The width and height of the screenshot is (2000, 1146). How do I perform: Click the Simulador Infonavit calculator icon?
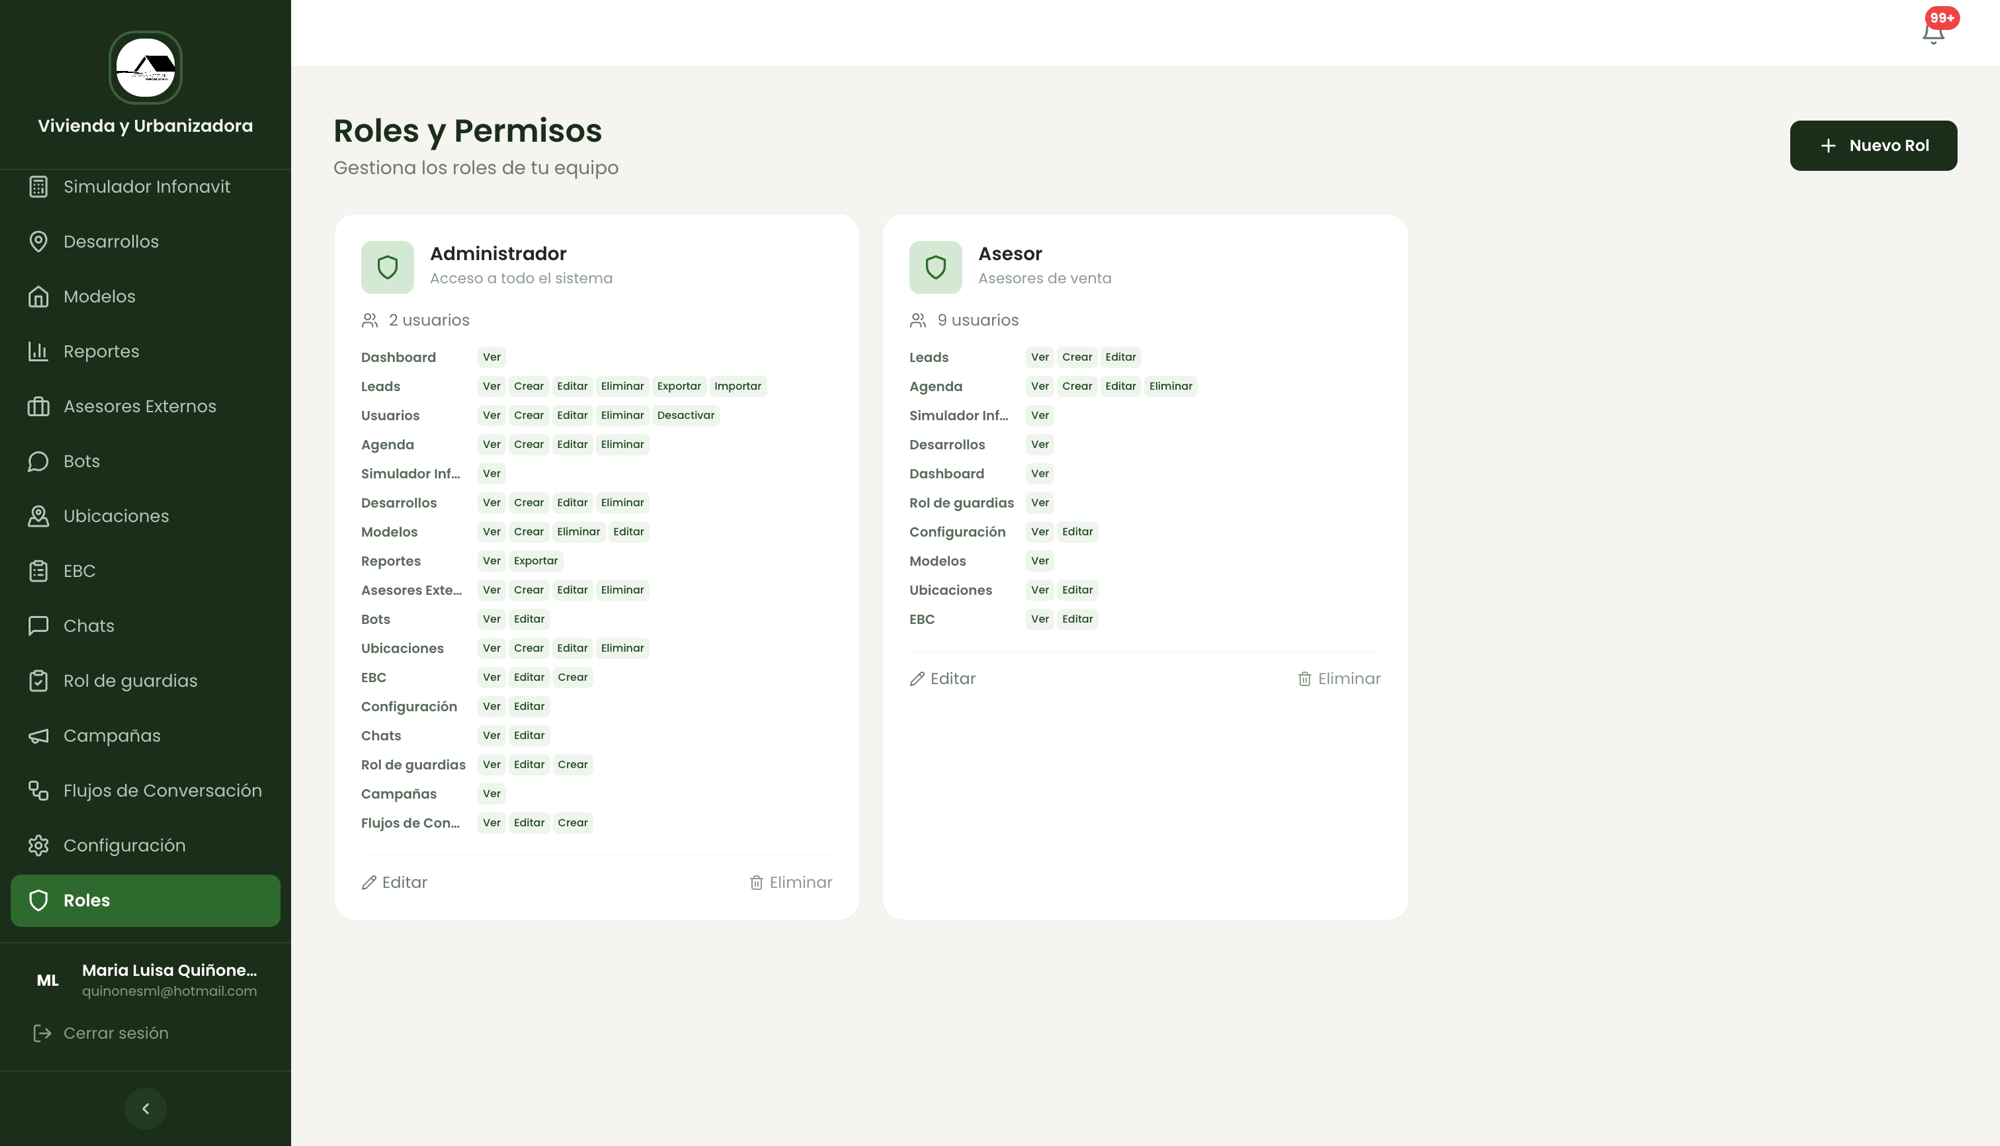pyautogui.click(x=38, y=187)
